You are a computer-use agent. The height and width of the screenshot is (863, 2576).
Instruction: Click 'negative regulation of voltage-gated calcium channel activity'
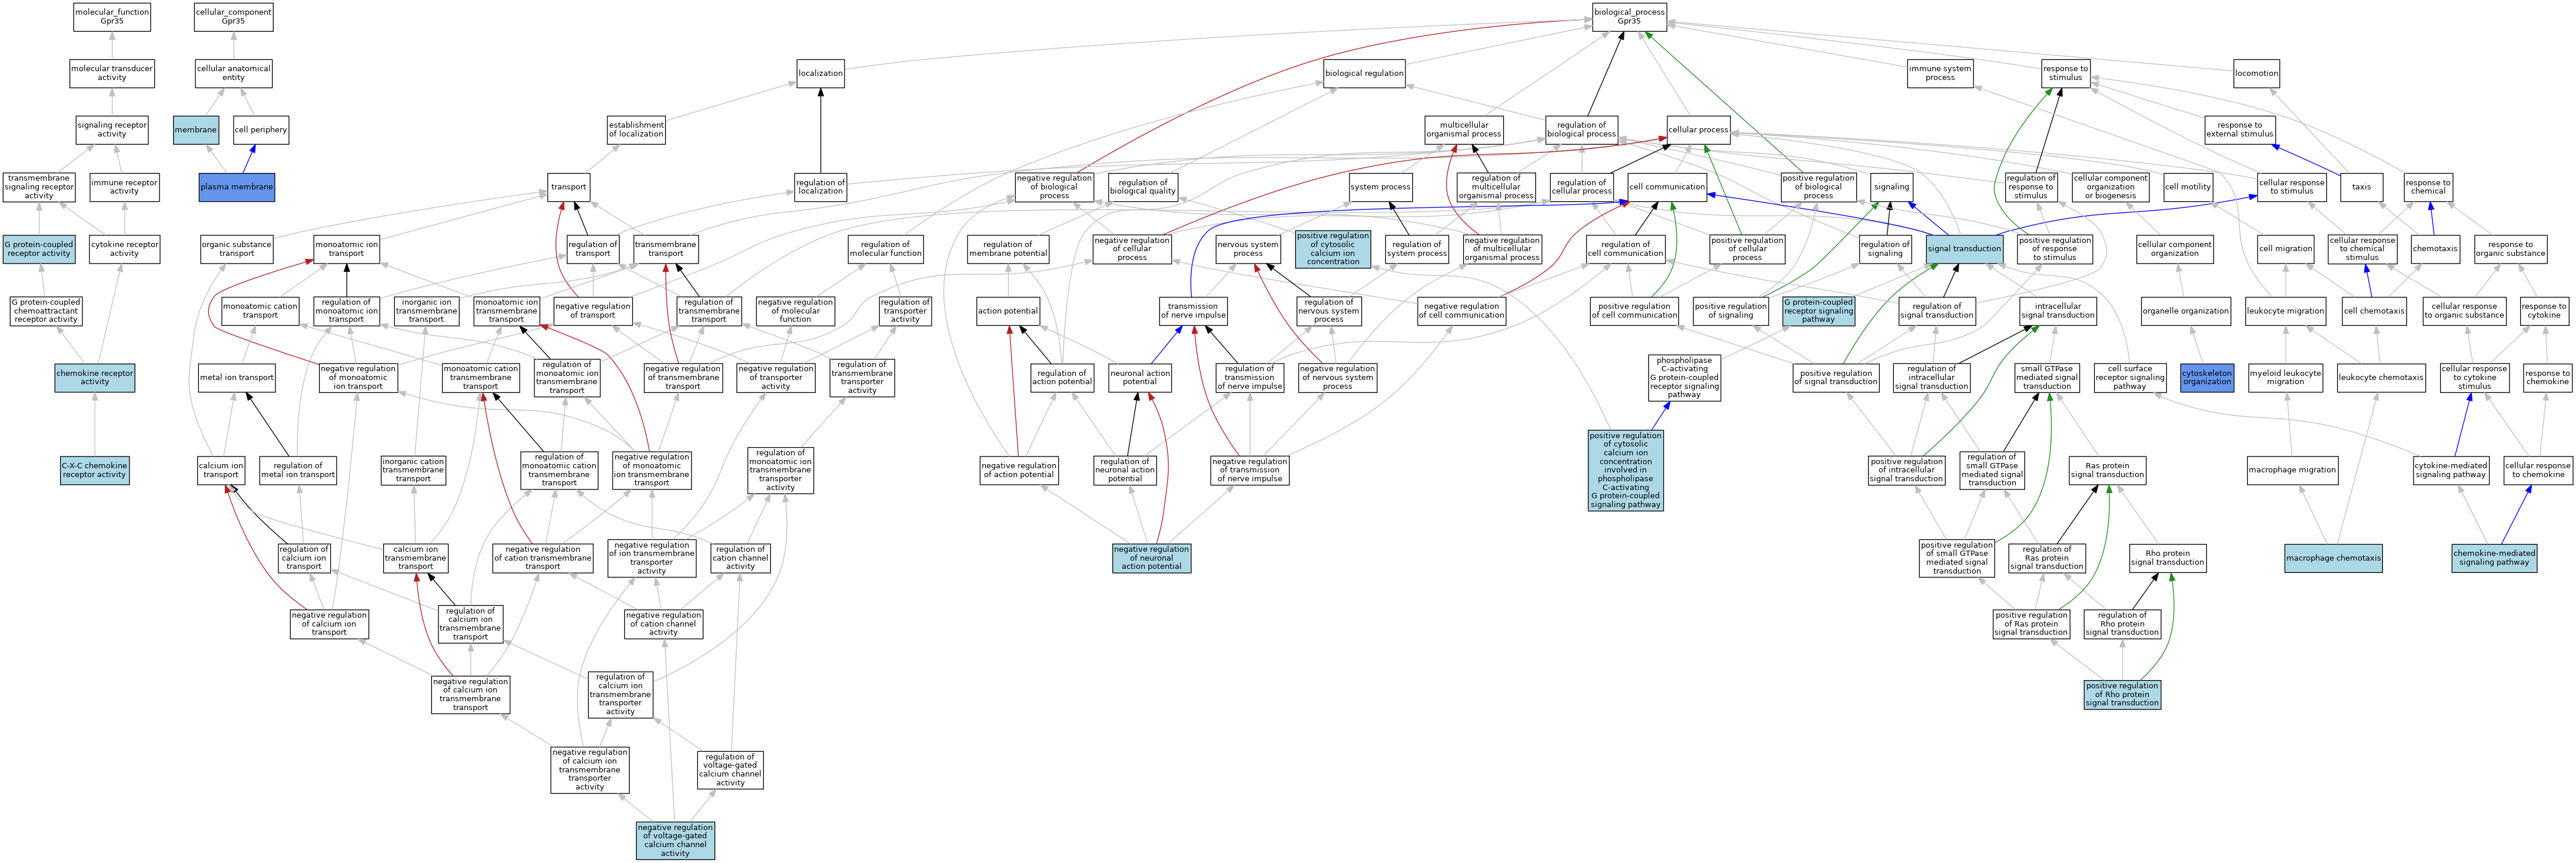click(675, 840)
